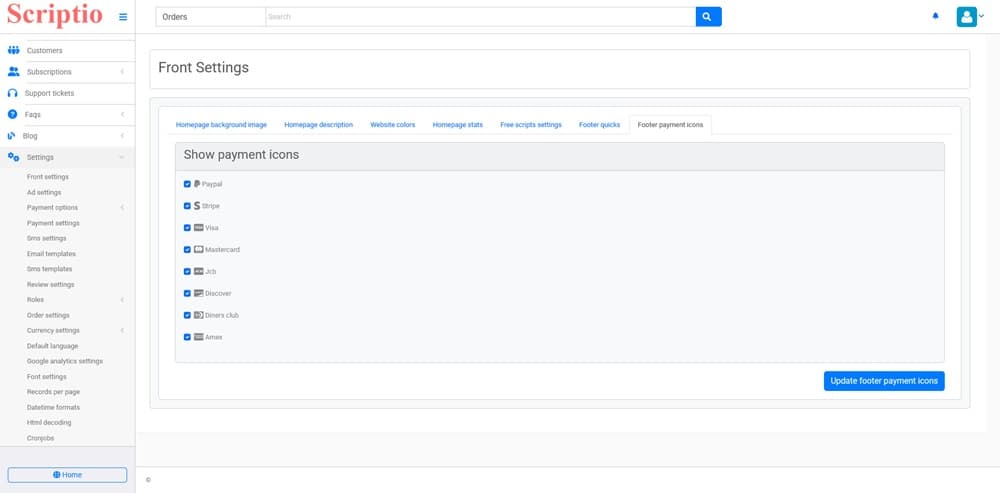Switch to the Website colors tab
This screenshot has height=493, width=1000.
coord(392,125)
